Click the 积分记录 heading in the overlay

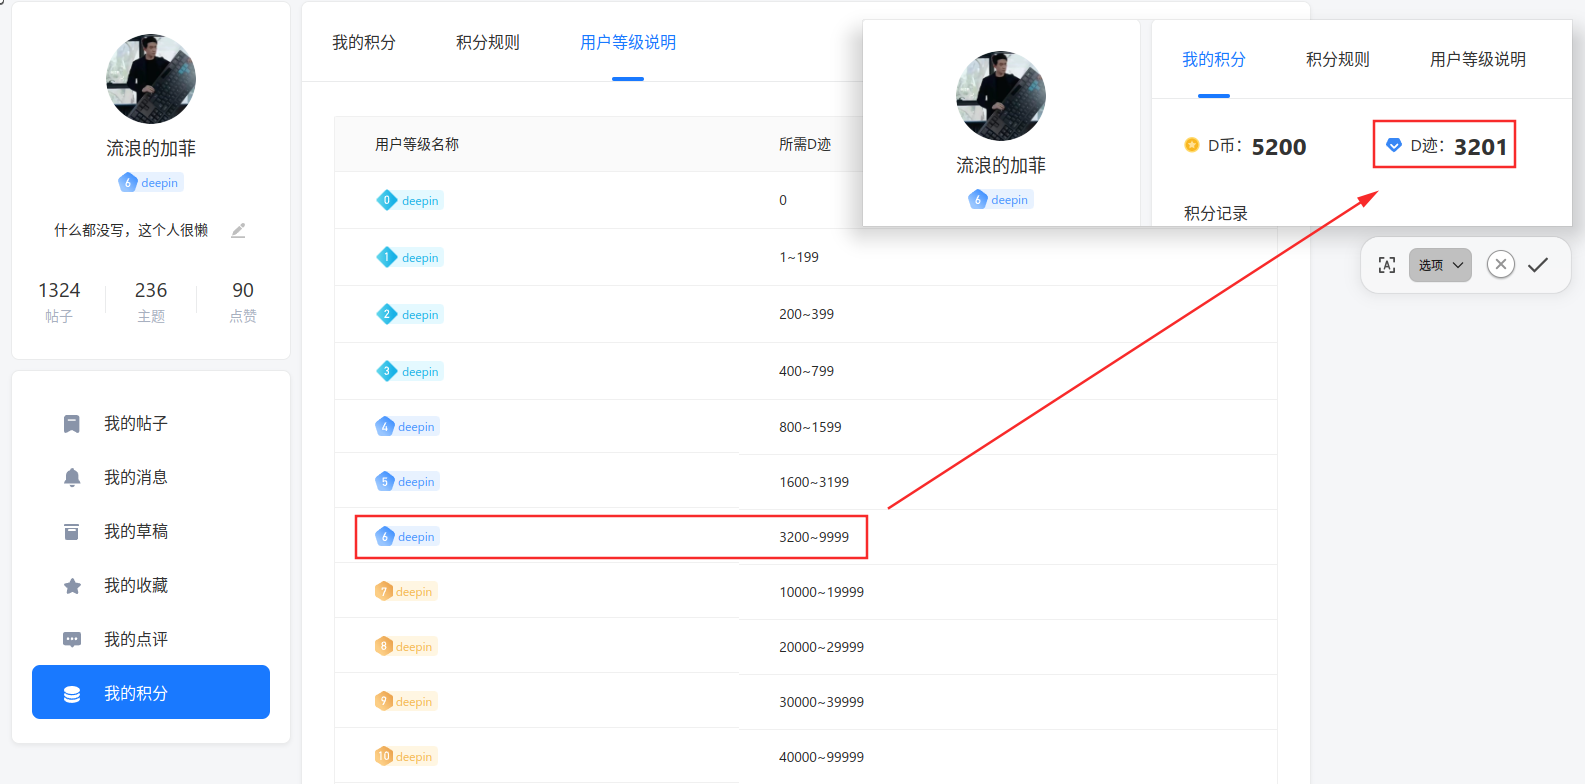tap(1216, 213)
